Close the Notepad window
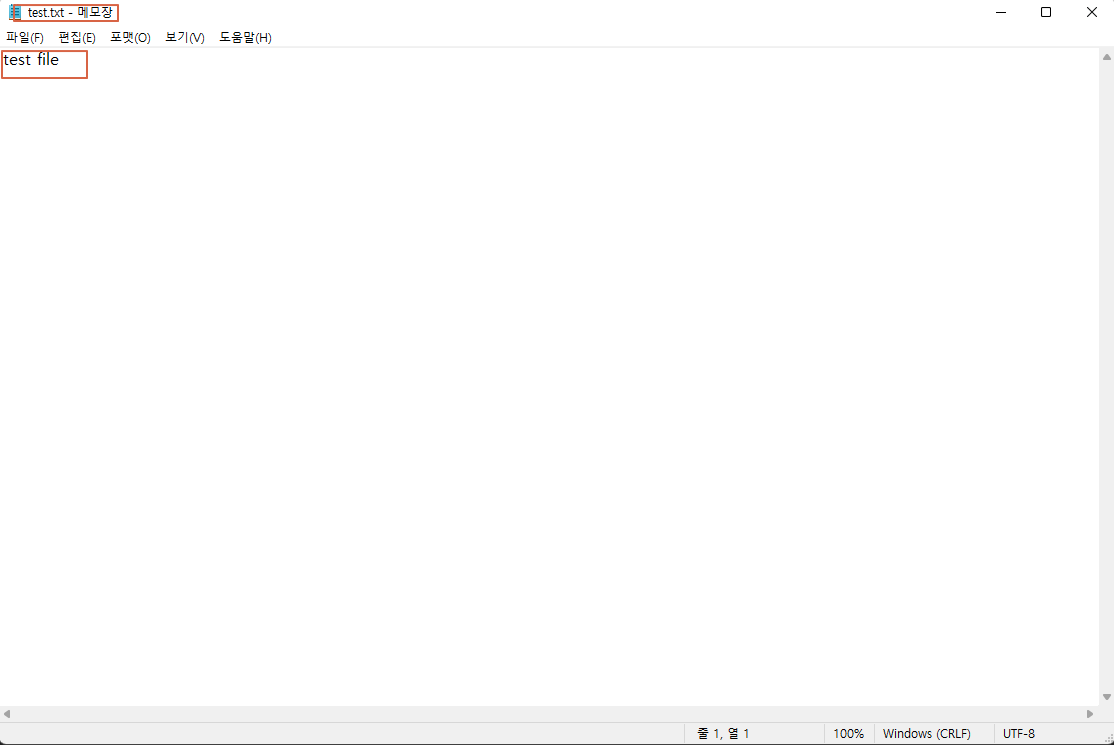 click(x=1091, y=12)
